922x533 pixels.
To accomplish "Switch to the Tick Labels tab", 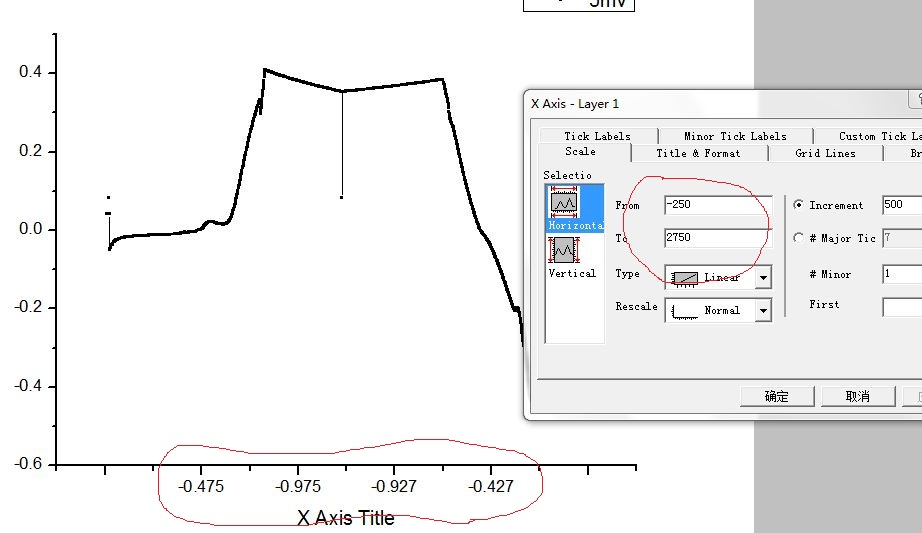I will (x=597, y=136).
